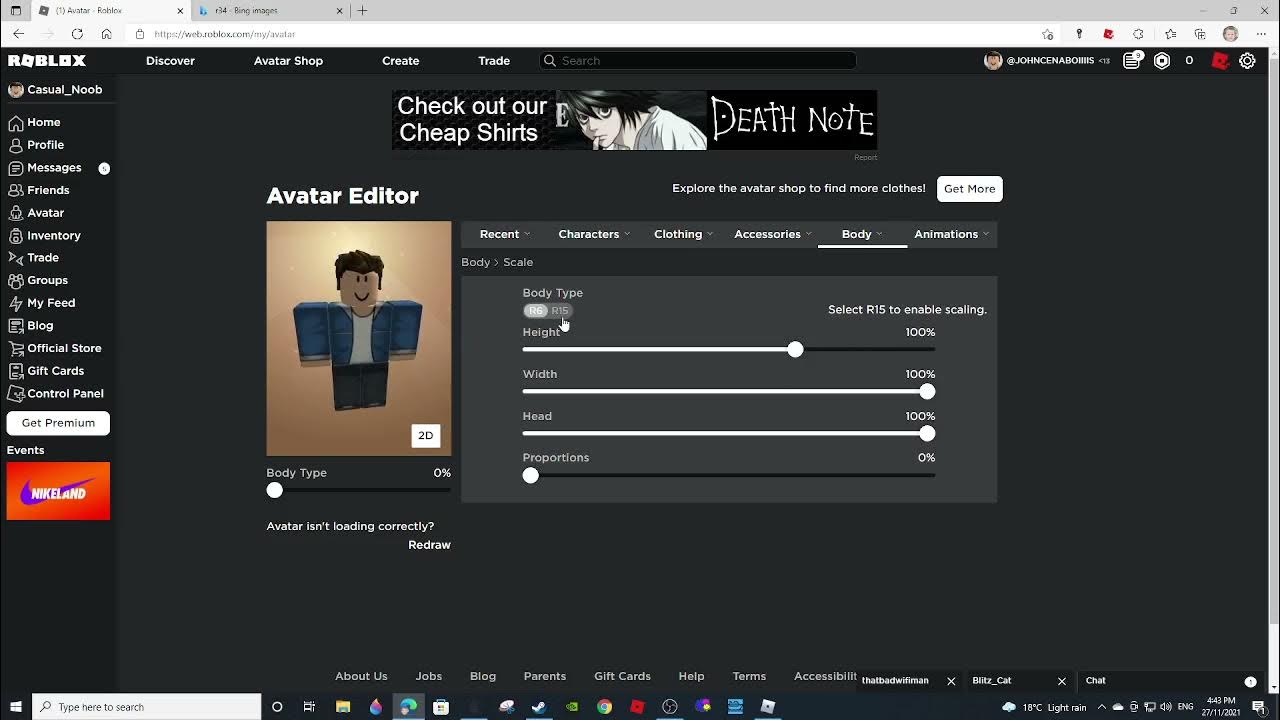Open Trade in the top navigation
The height and width of the screenshot is (720, 1280).
coord(494,61)
